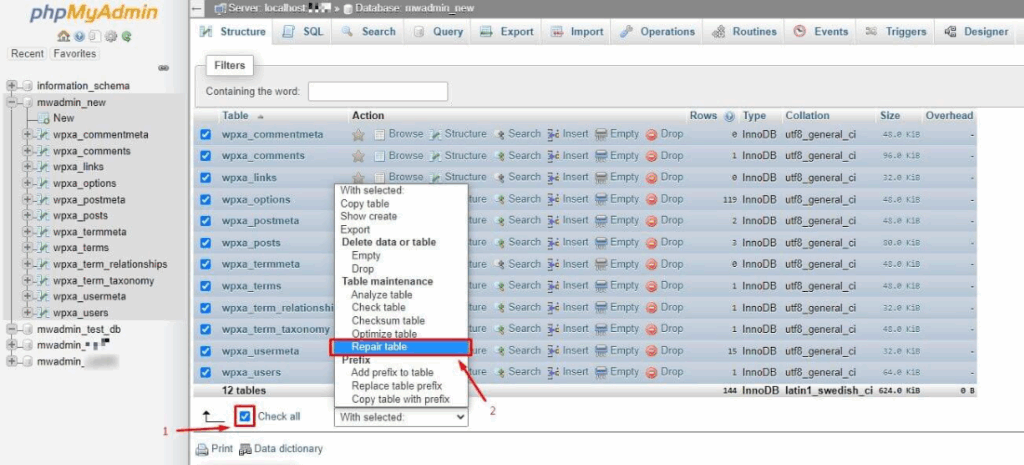
Task: Uncheck the wpxa_users table checkbox
Action: point(206,373)
